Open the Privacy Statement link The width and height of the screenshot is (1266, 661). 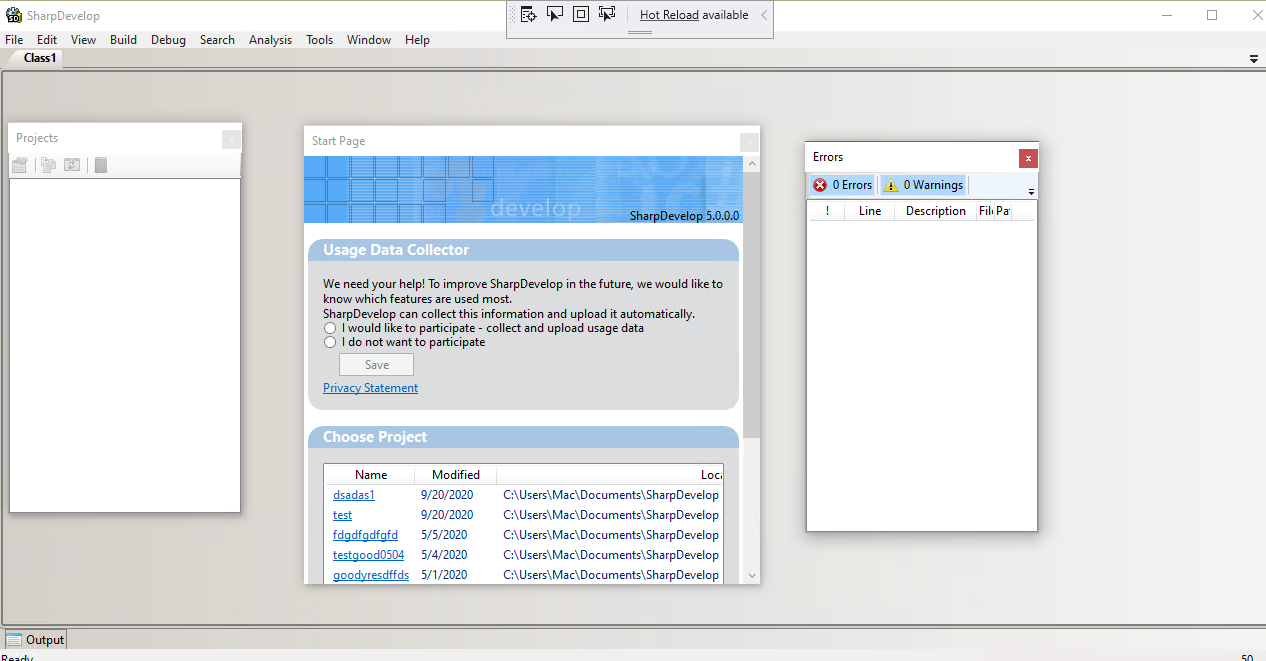370,388
